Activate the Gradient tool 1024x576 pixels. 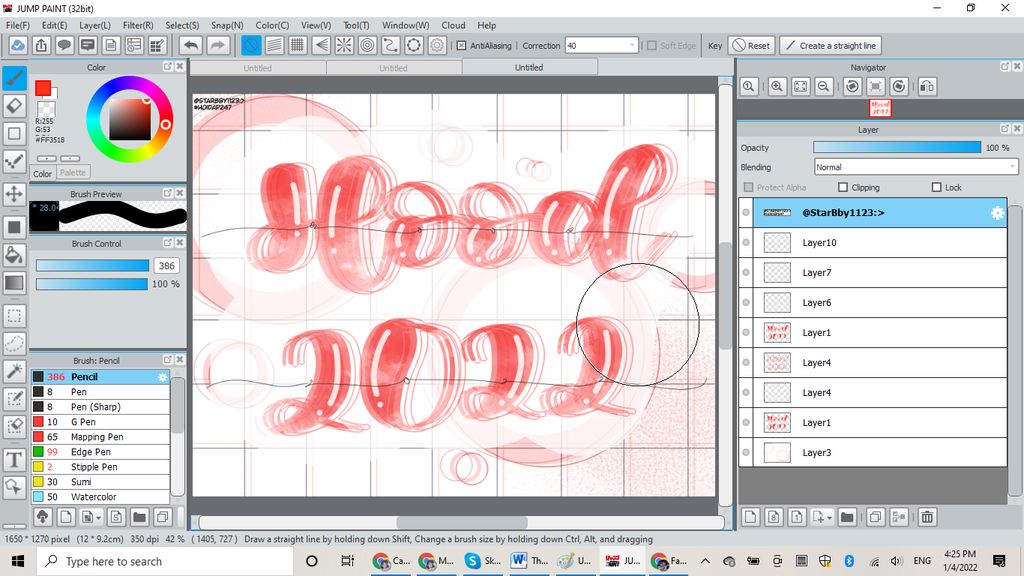pos(14,283)
